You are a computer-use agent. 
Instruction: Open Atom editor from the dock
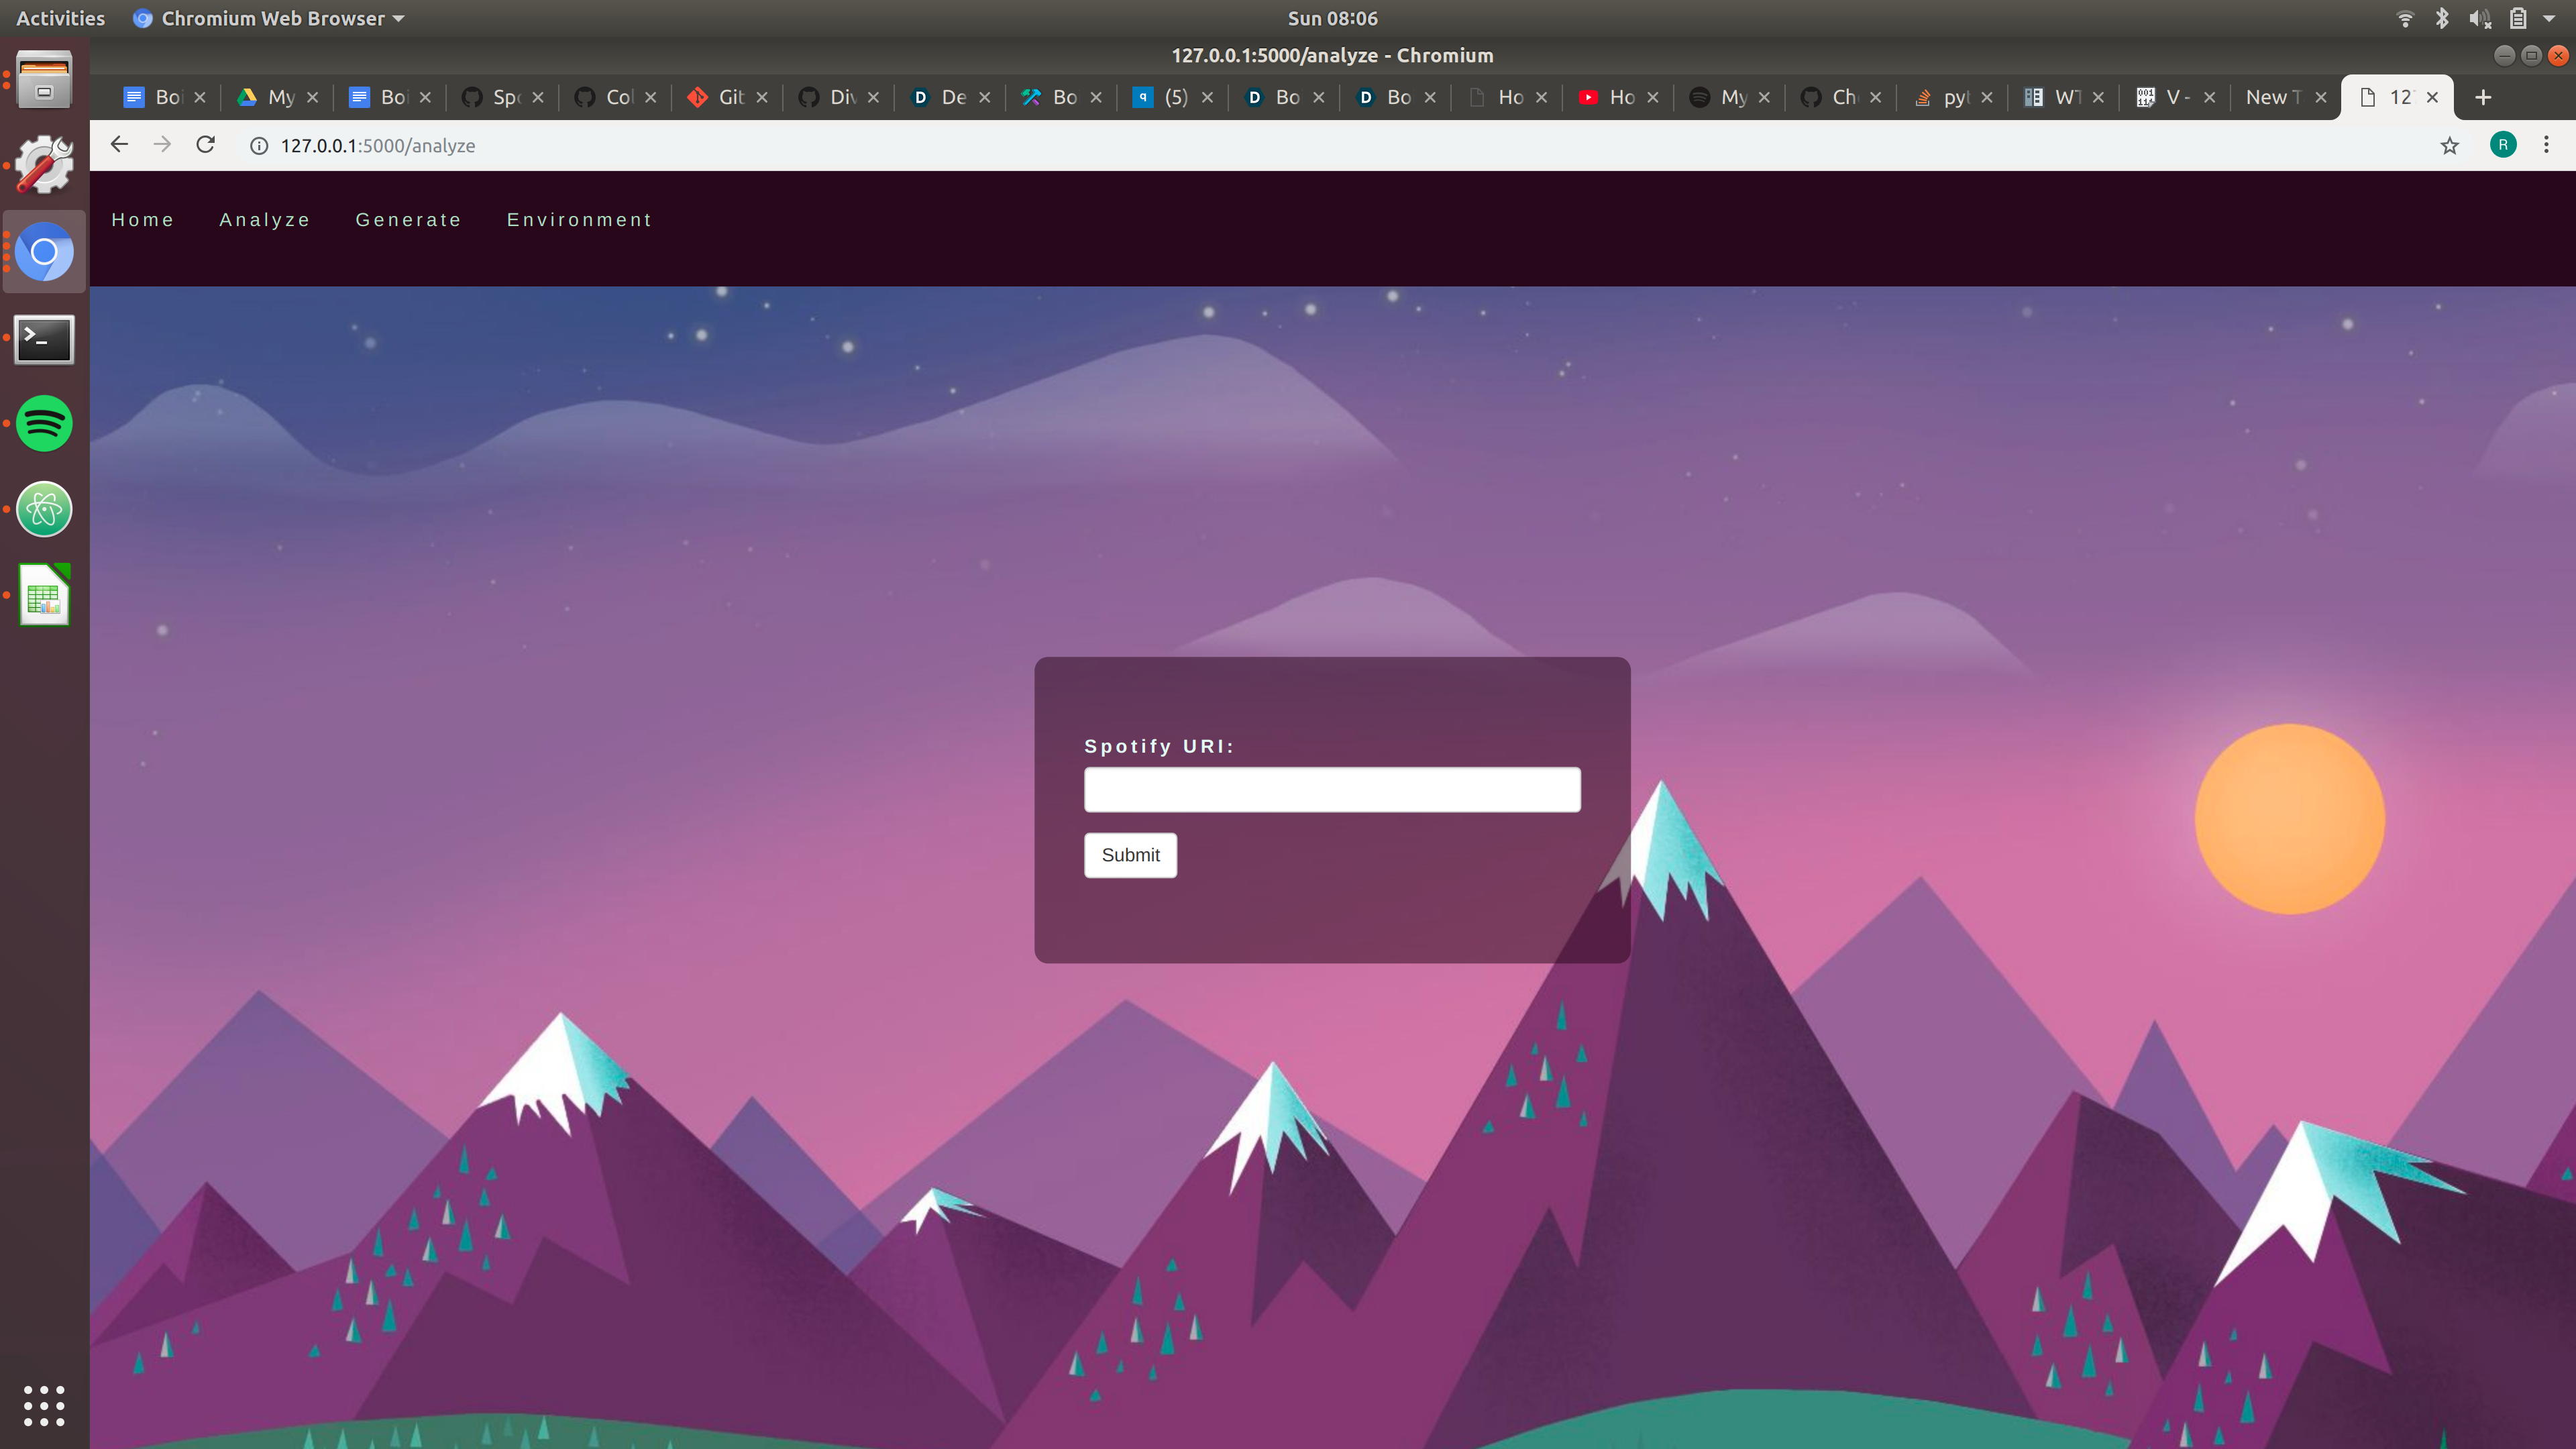point(44,509)
